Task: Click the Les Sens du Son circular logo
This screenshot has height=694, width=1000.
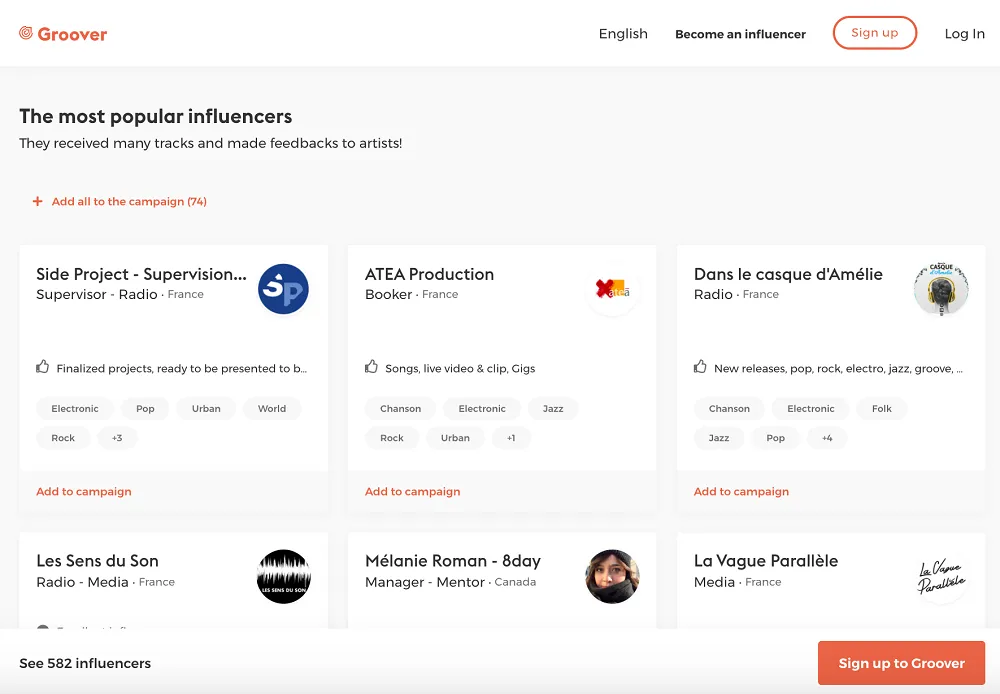Action: 283,576
